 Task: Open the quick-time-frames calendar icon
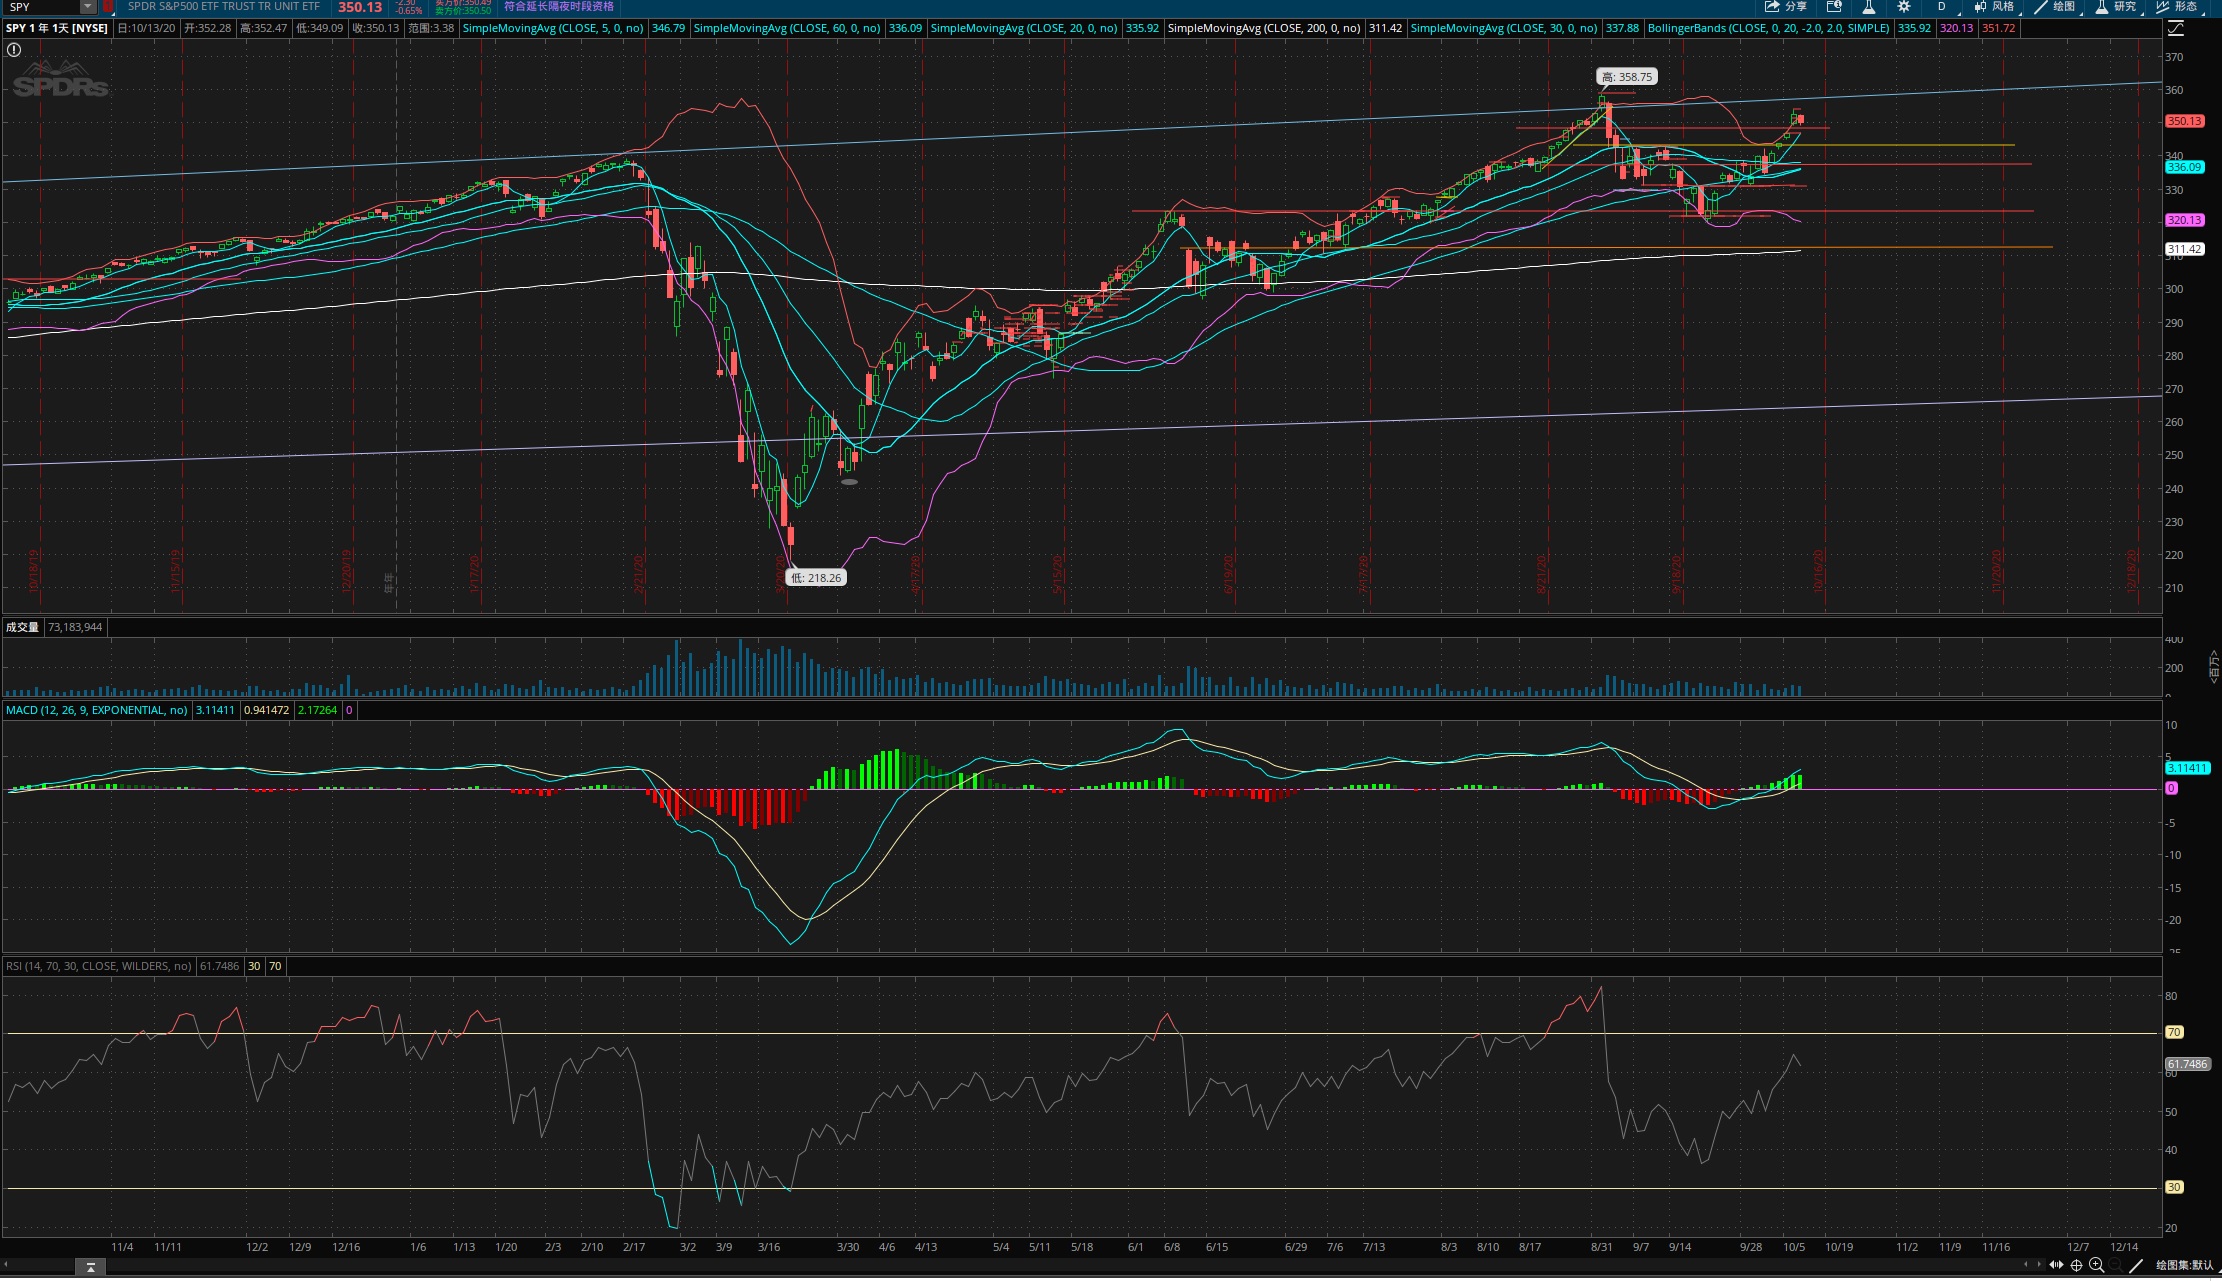(1834, 7)
